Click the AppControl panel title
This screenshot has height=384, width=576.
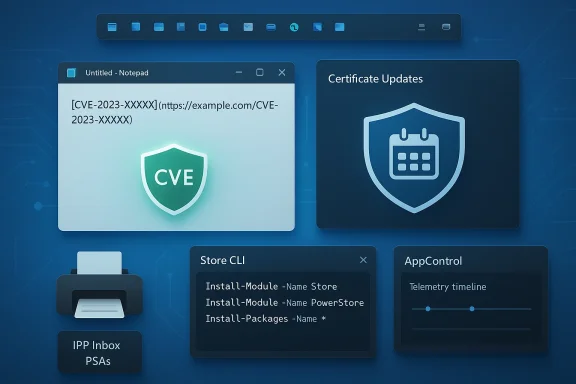pos(433,261)
